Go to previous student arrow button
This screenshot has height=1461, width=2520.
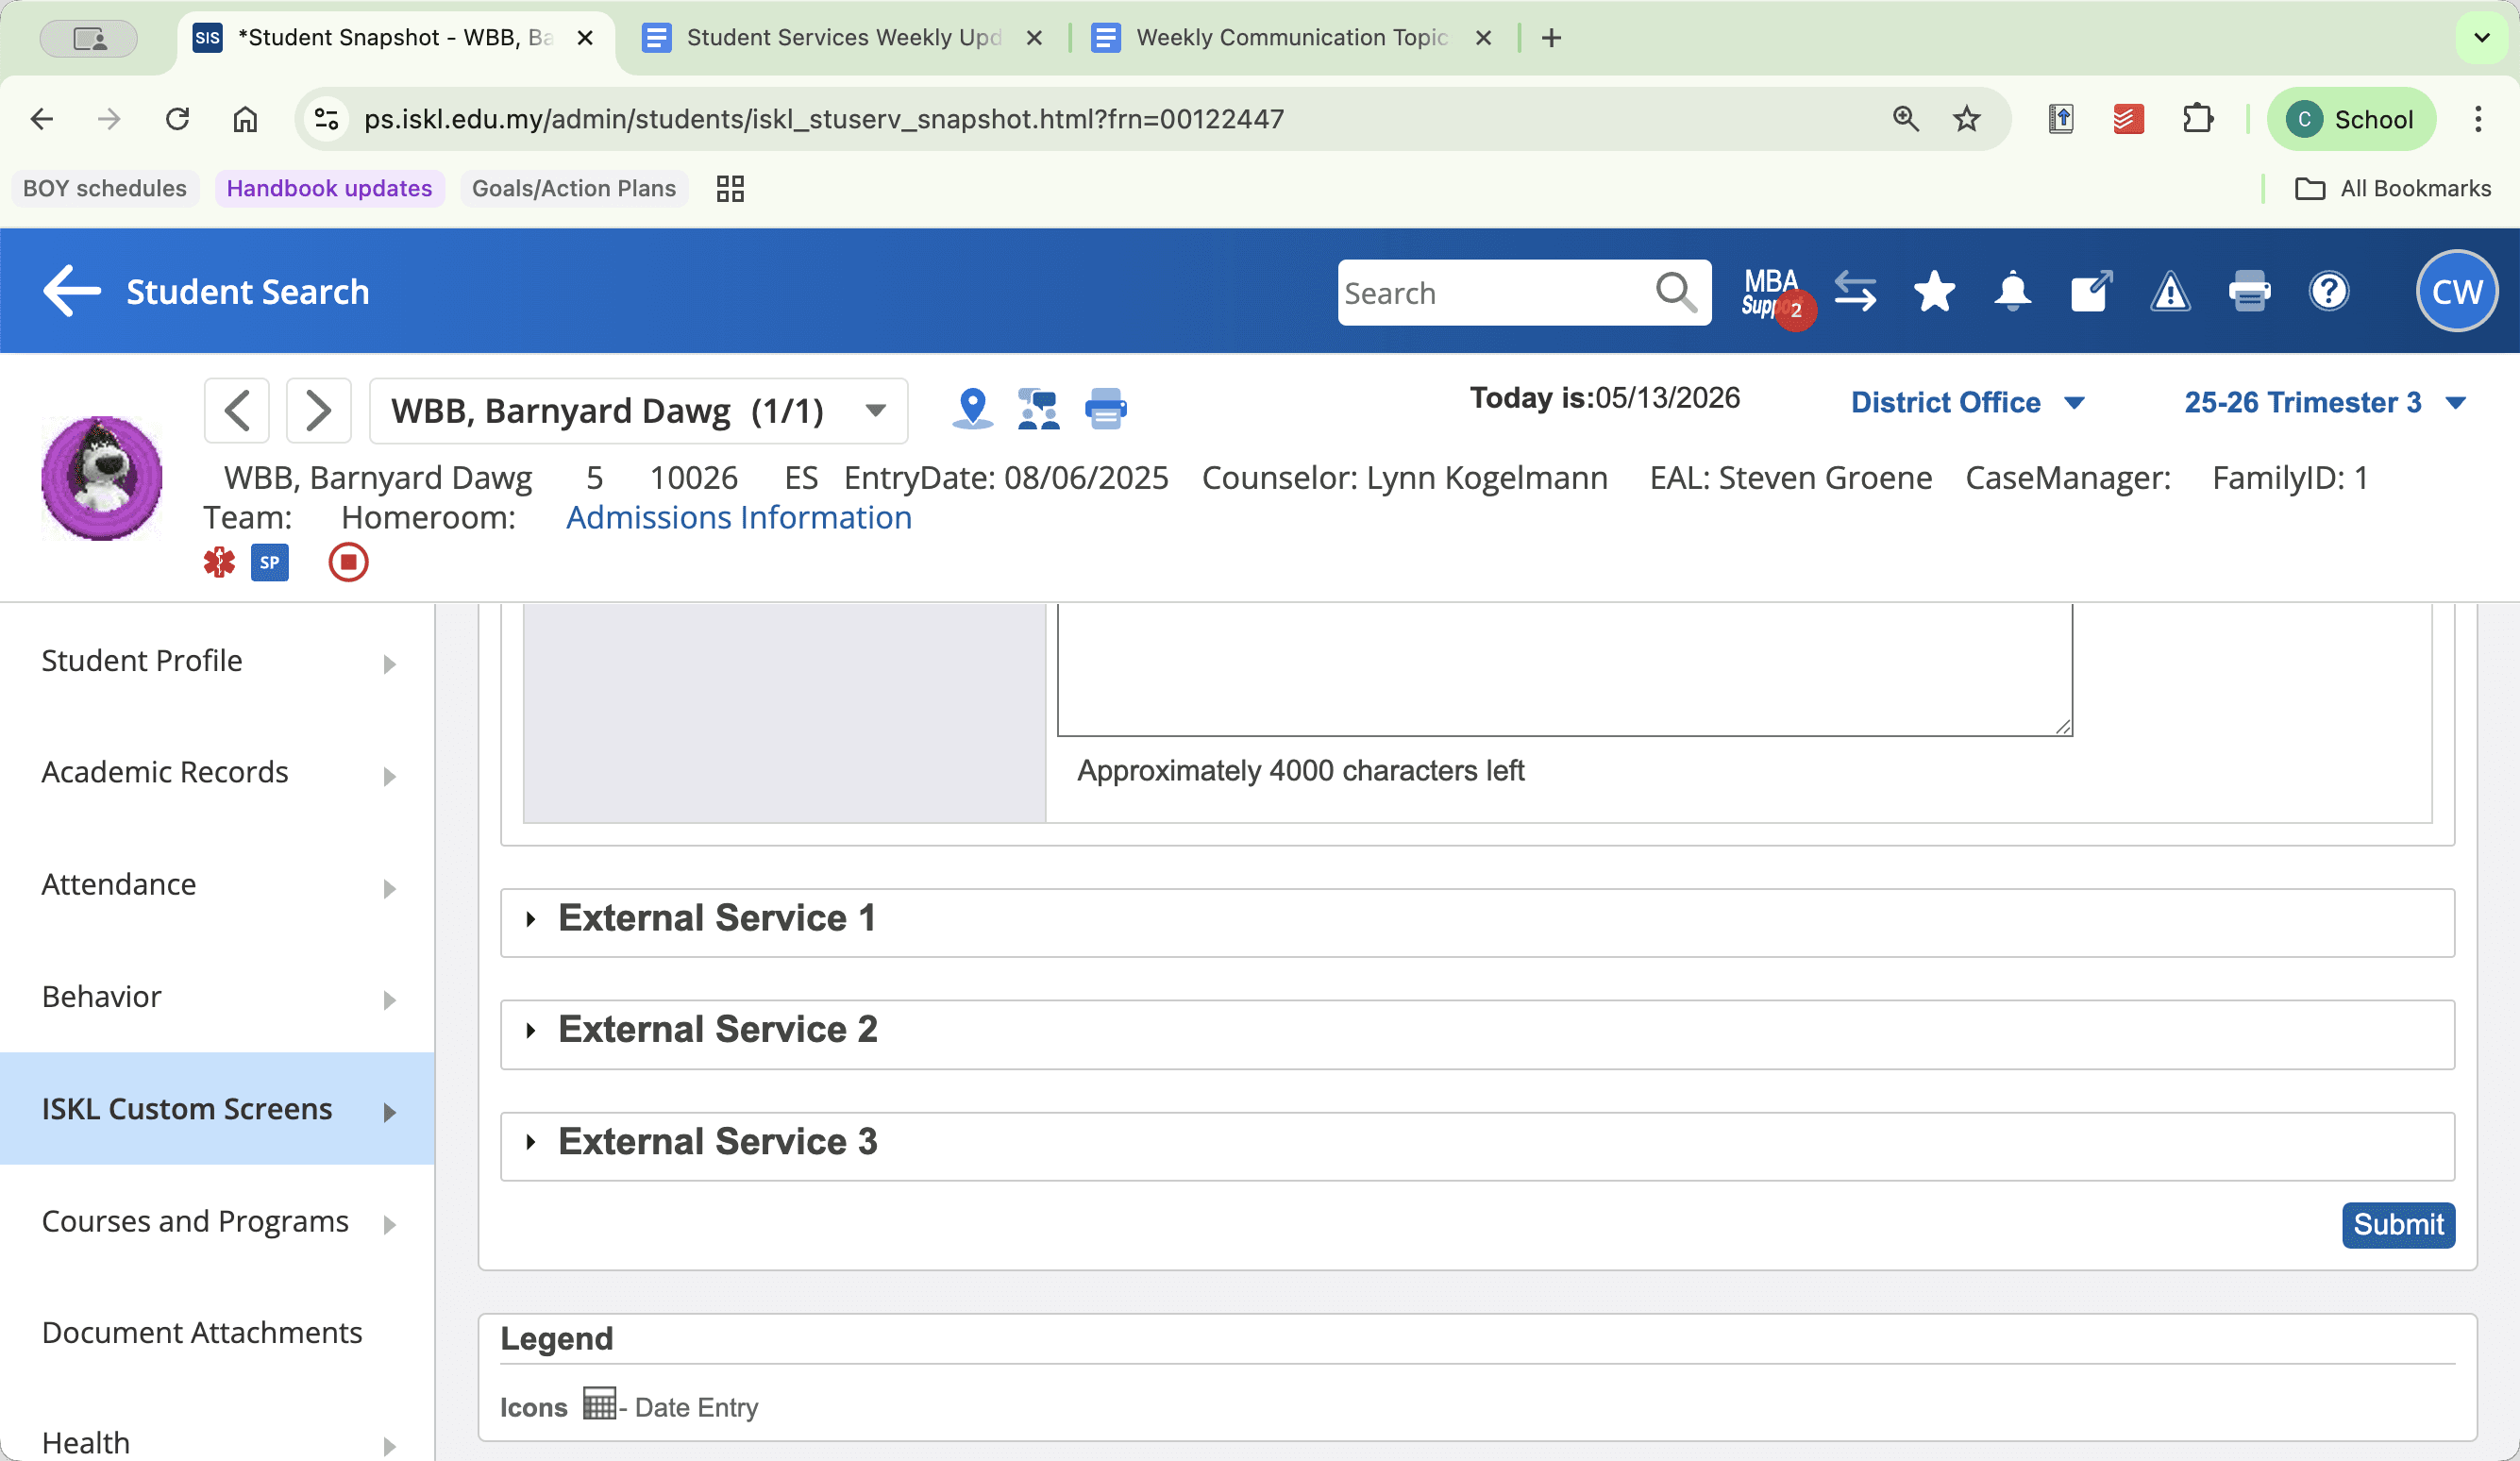pos(237,410)
